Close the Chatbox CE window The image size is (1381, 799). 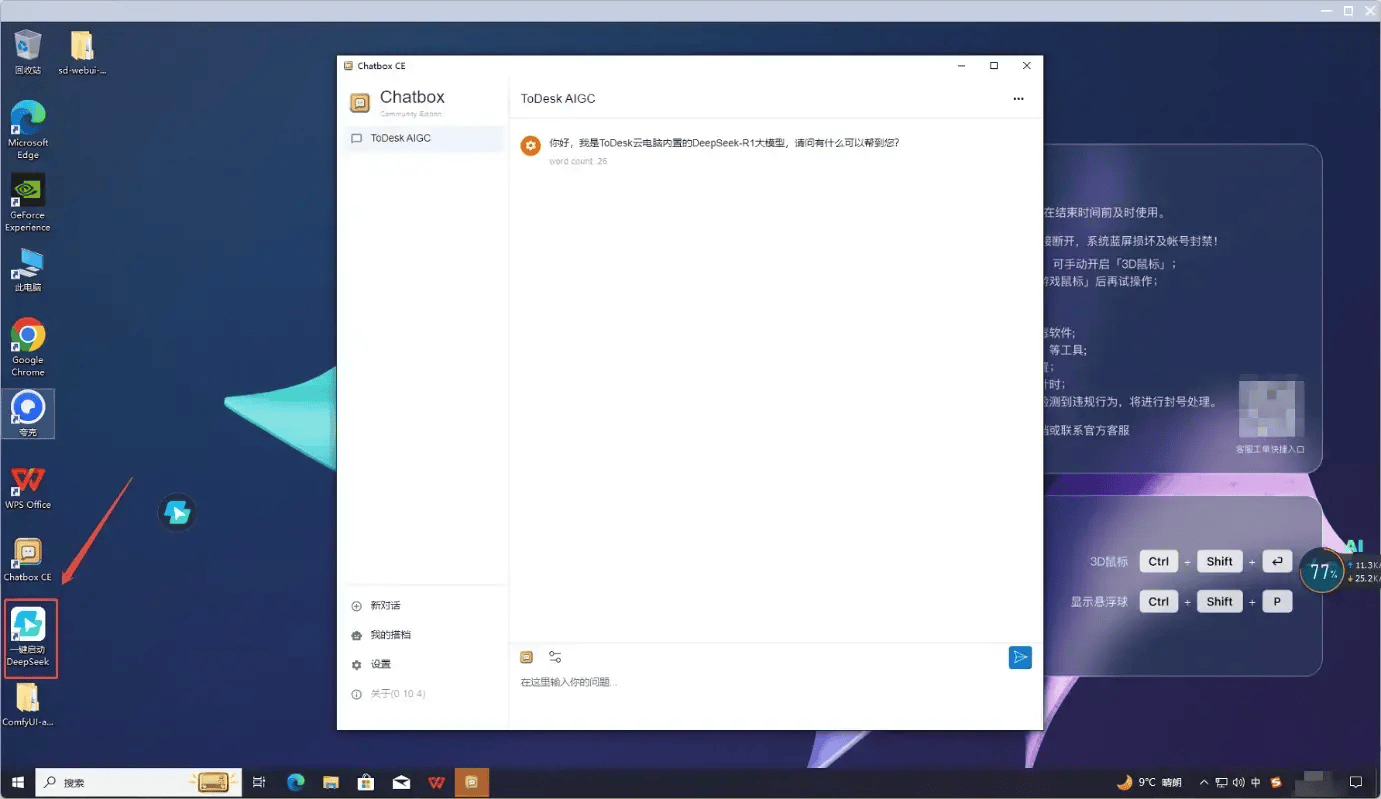[x=1027, y=66]
